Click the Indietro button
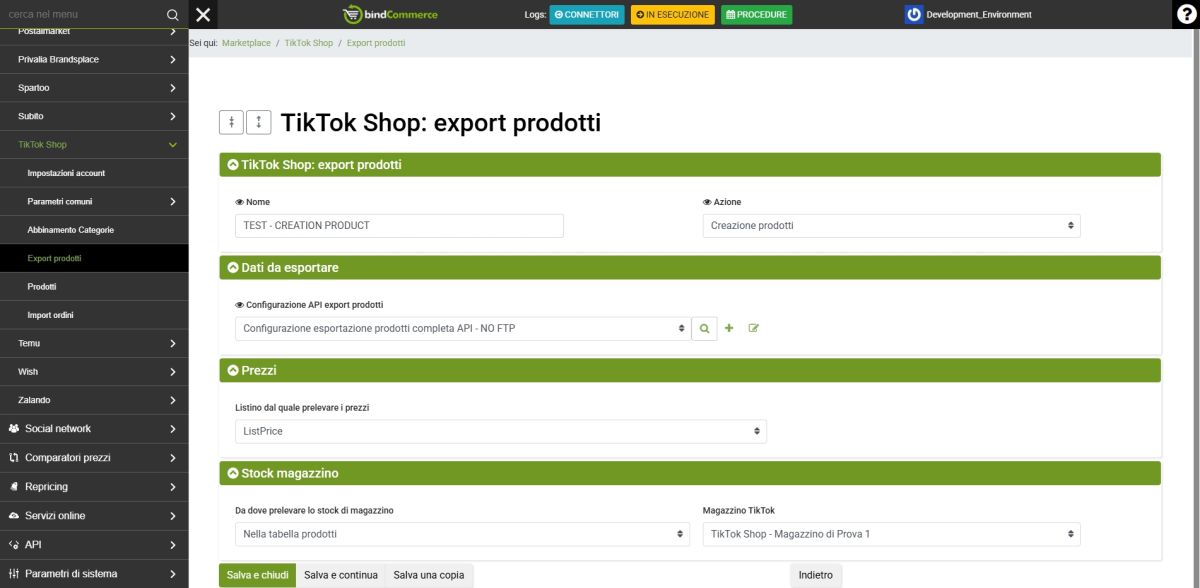This screenshot has height=588, width=1200. point(816,575)
